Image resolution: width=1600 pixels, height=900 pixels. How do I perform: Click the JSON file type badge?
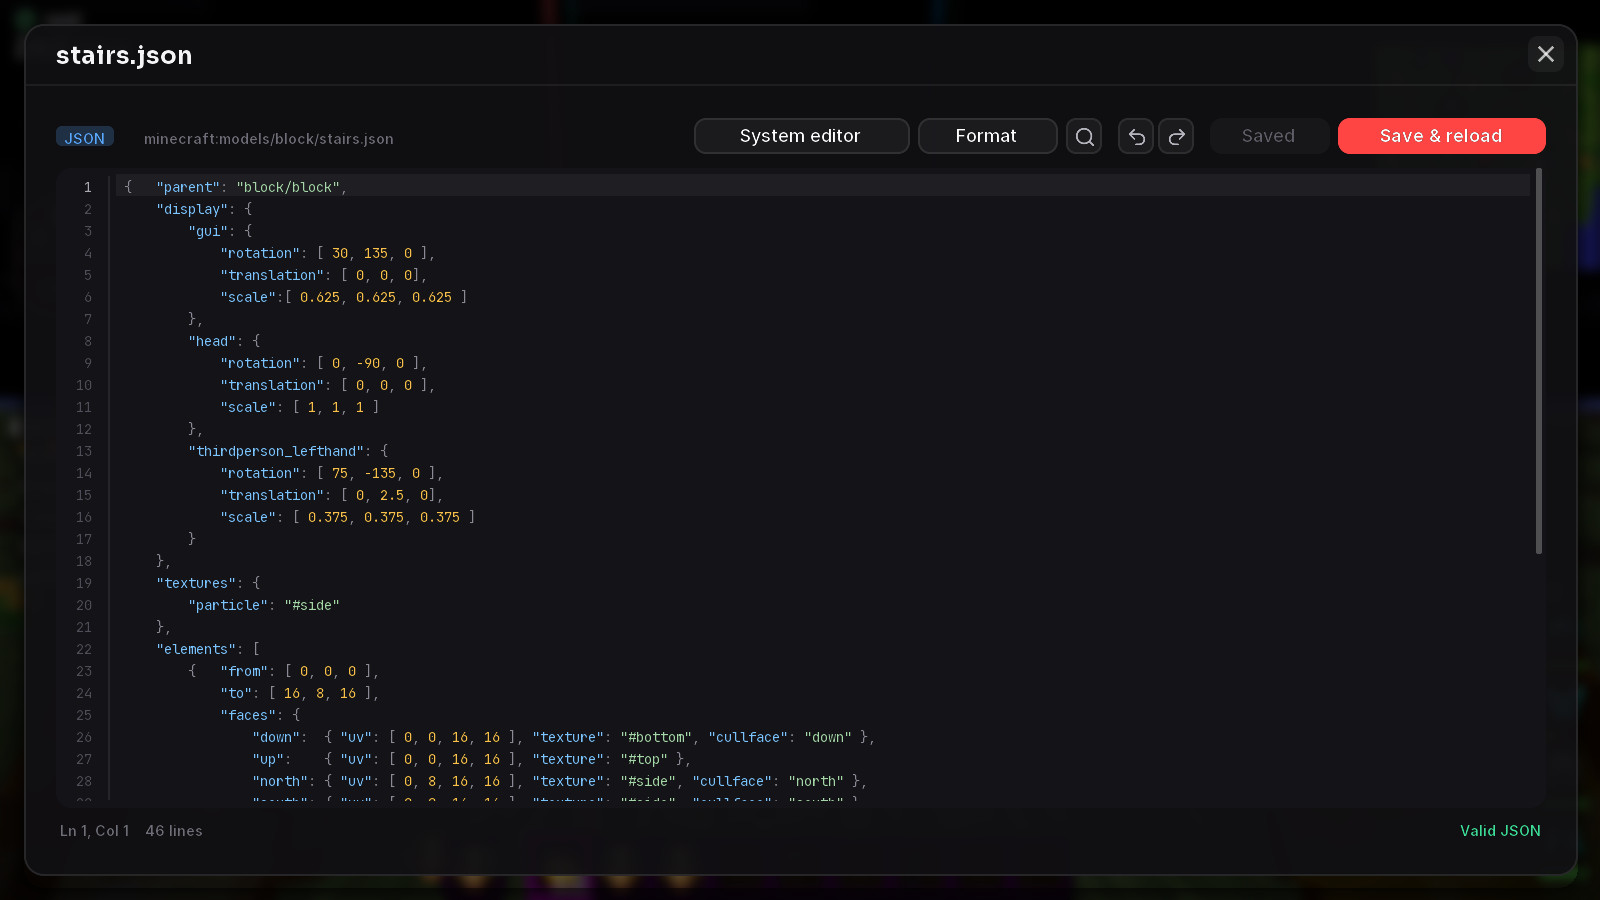(x=85, y=138)
